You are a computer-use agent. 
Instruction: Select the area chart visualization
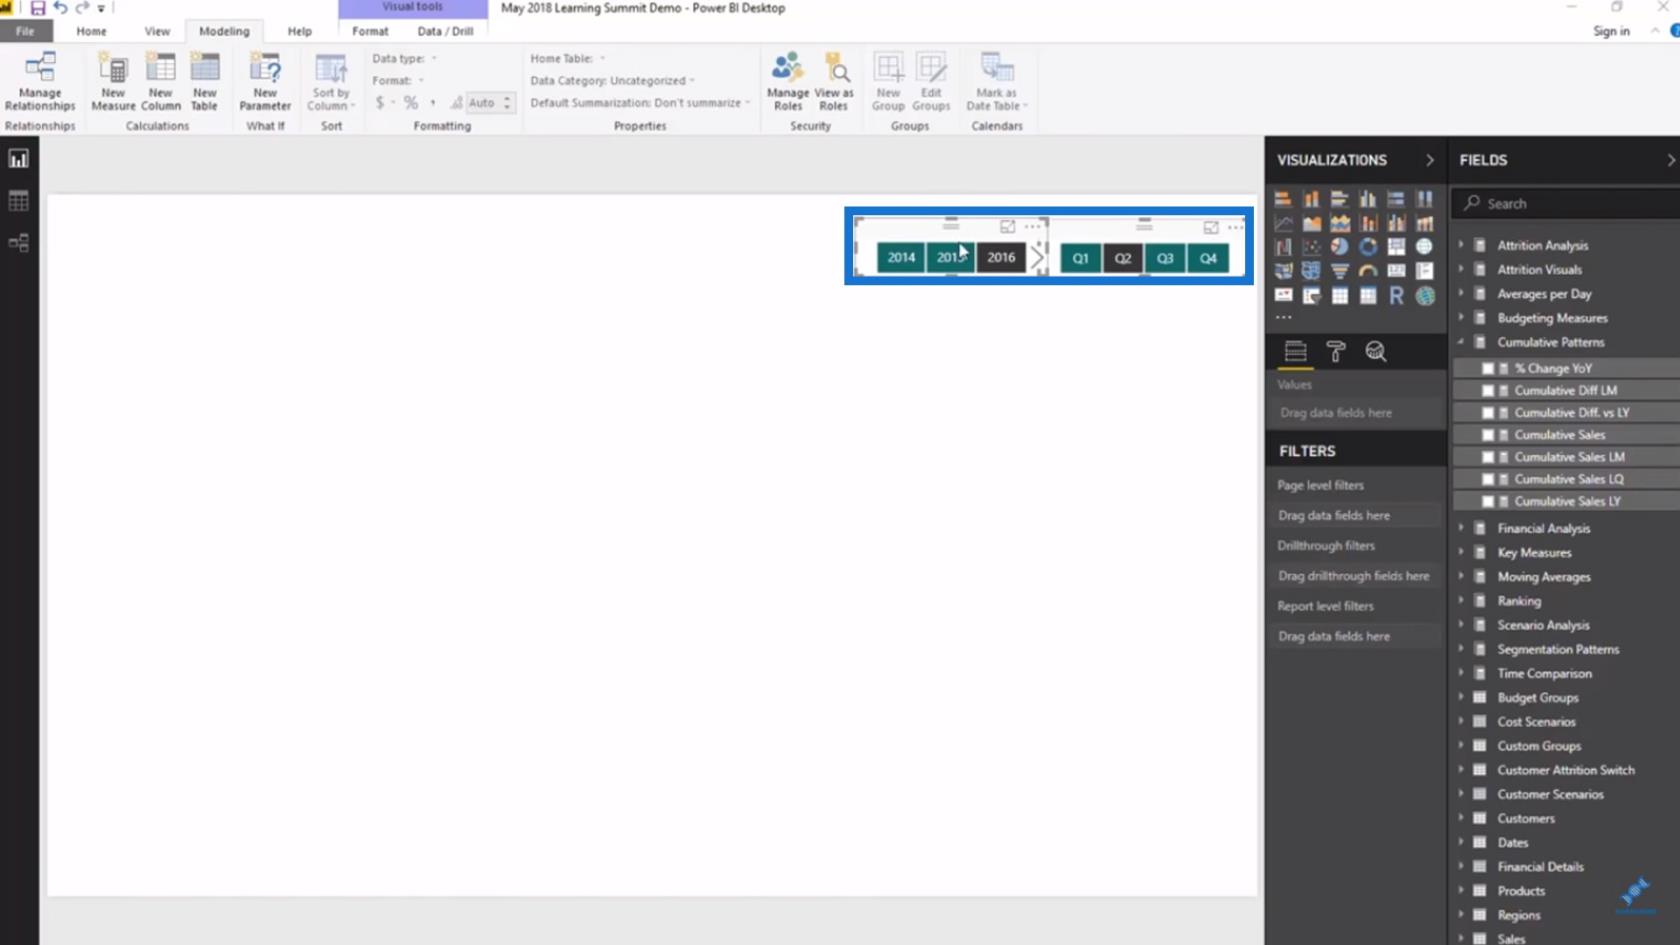tap(1312, 223)
